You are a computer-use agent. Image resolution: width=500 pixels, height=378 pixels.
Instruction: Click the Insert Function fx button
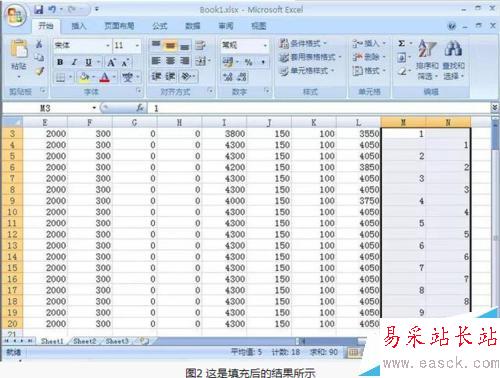tap(140, 108)
